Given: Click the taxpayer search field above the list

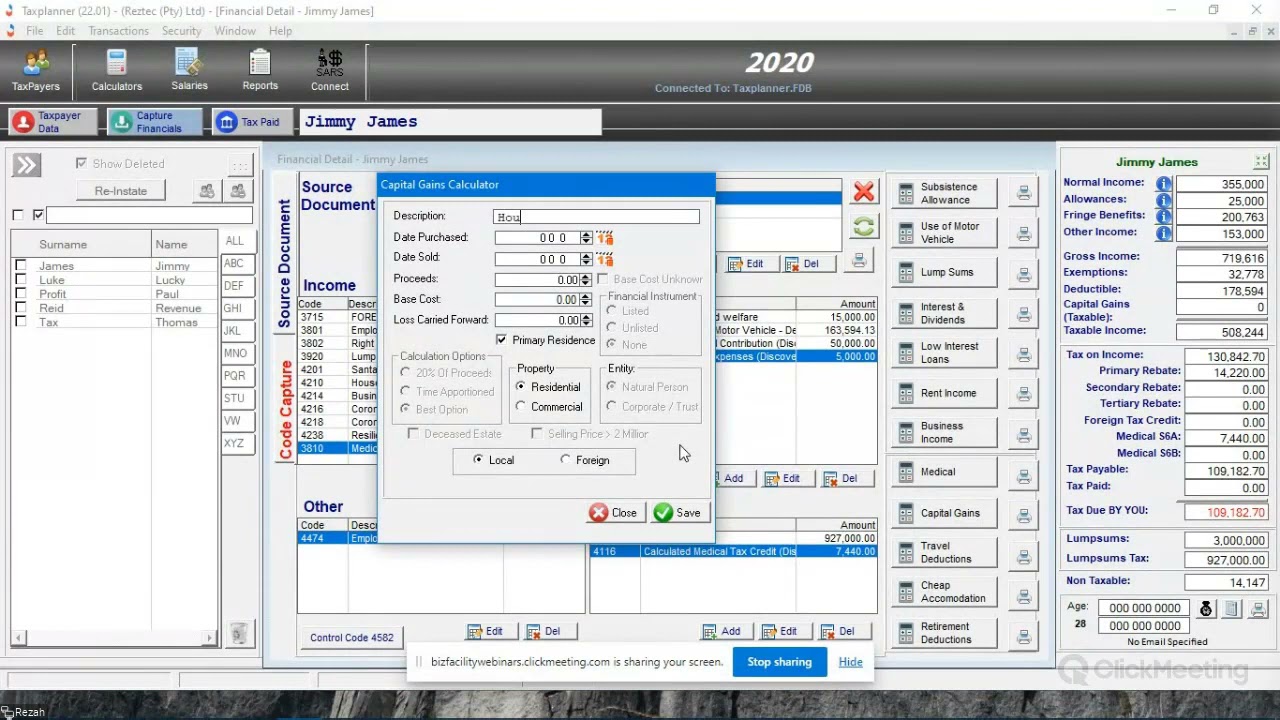Looking at the screenshot, I should [149, 216].
